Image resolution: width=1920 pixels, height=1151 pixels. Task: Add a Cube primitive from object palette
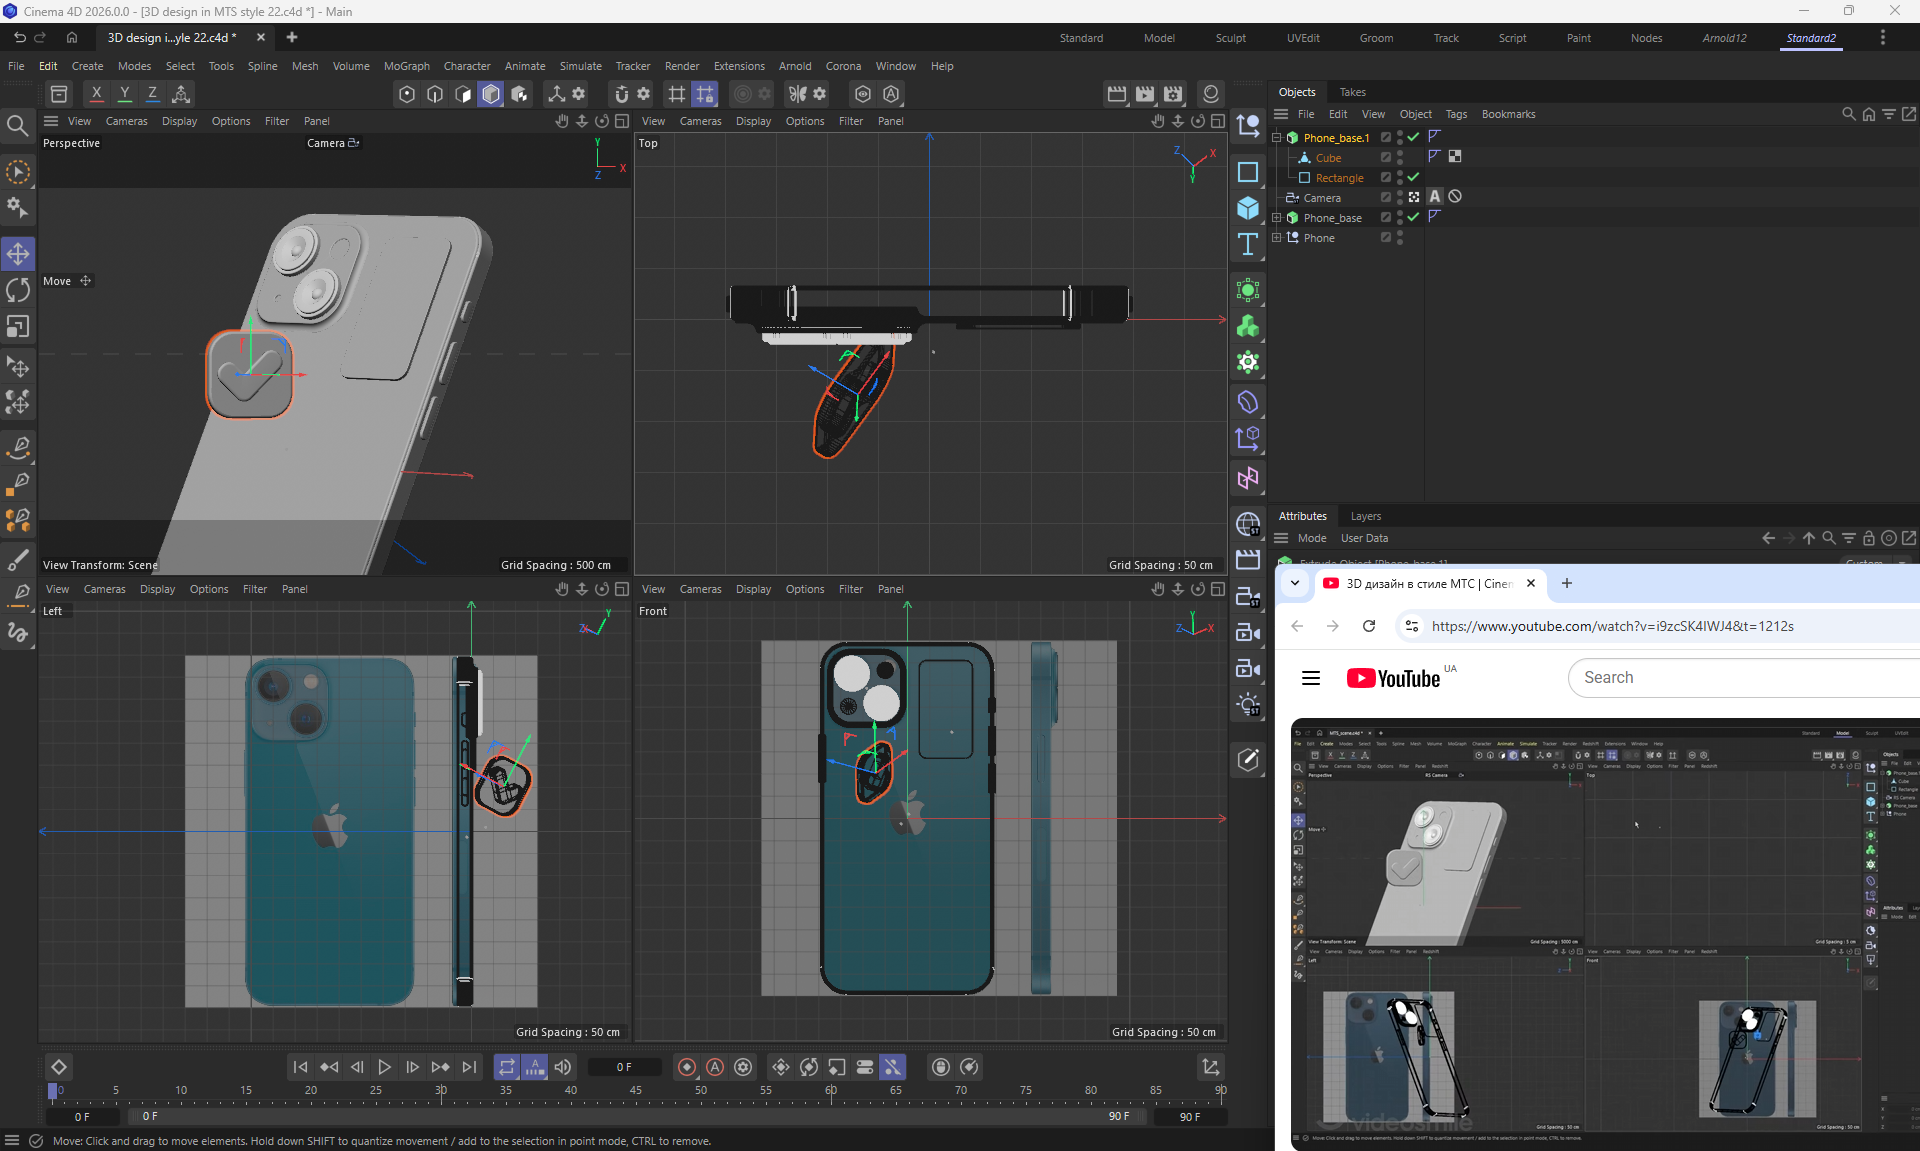pyautogui.click(x=1247, y=208)
